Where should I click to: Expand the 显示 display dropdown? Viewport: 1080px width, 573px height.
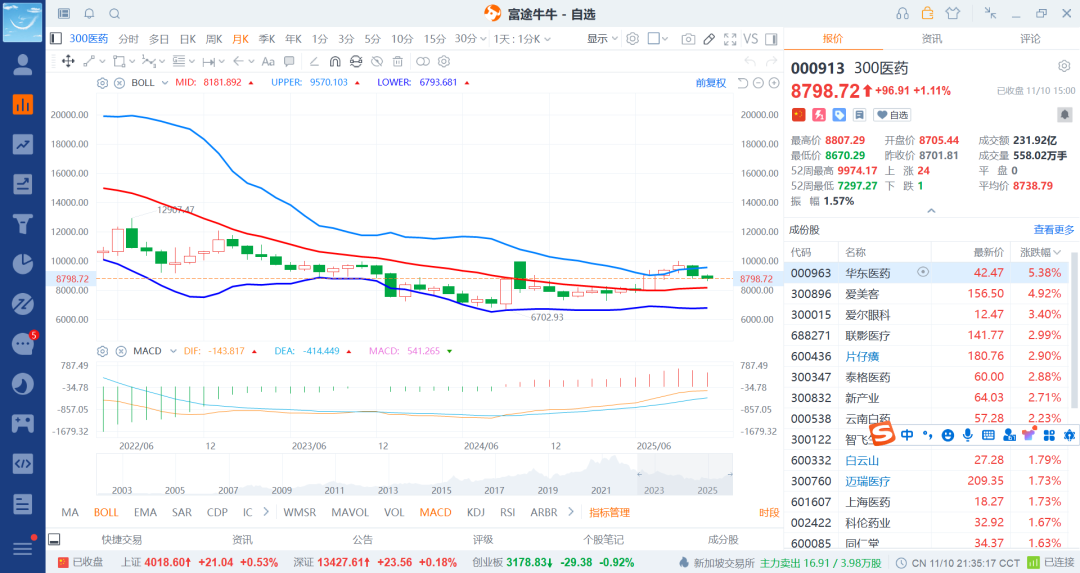coord(601,39)
